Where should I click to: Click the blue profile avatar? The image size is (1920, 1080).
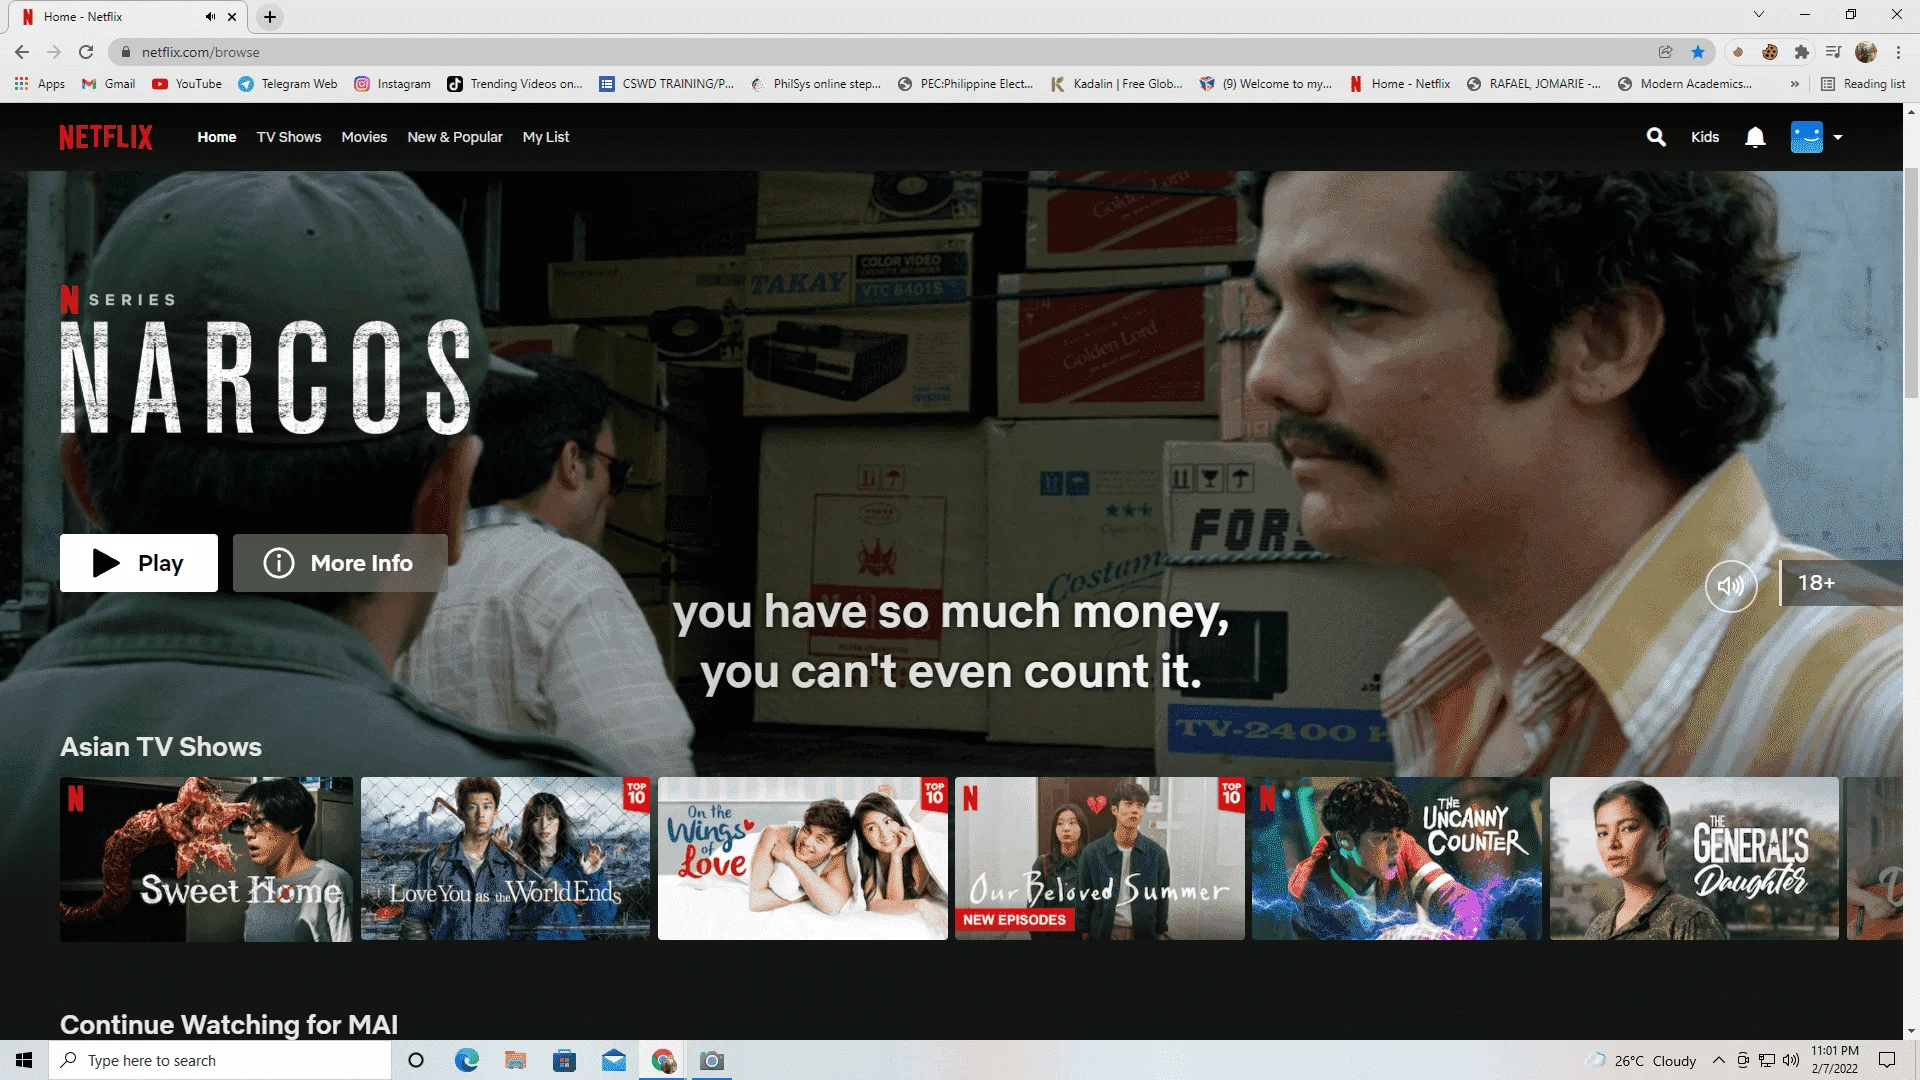pyautogui.click(x=1806, y=137)
